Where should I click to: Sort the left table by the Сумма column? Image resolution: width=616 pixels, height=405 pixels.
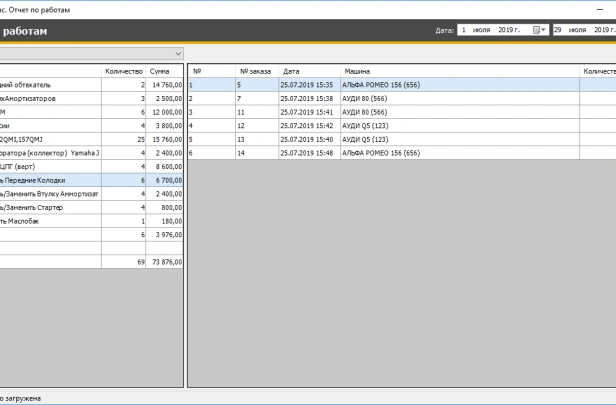(x=165, y=72)
